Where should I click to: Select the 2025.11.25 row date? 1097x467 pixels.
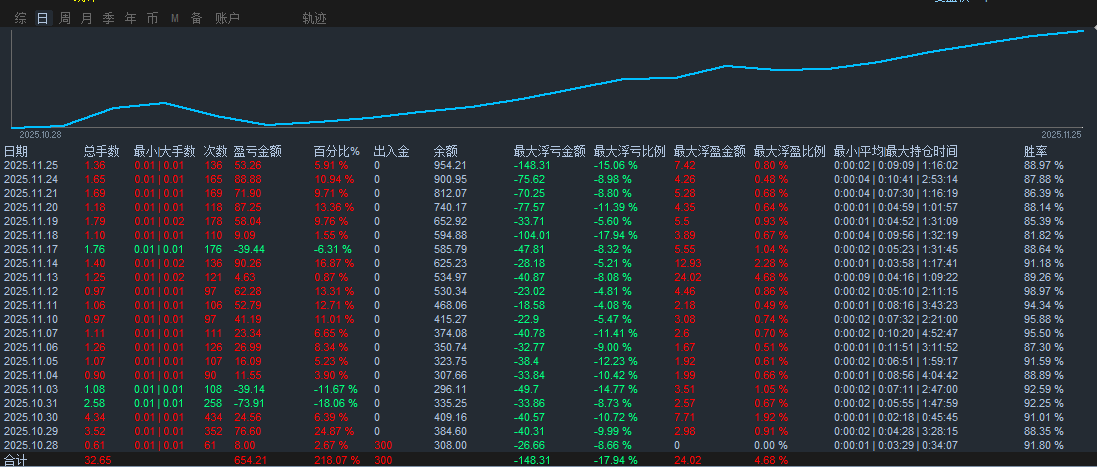click(31, 165)
